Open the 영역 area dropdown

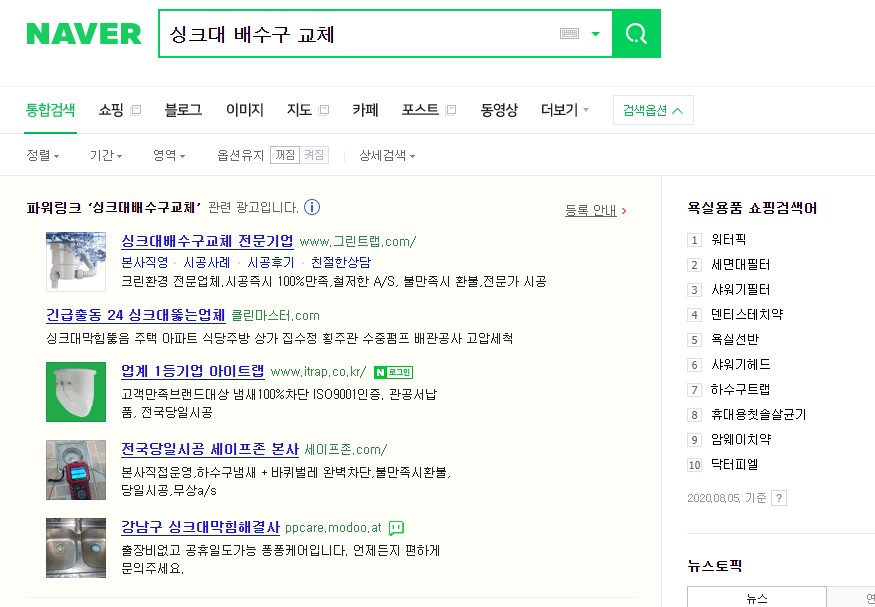pyautogui.click(x=169, y=155)
